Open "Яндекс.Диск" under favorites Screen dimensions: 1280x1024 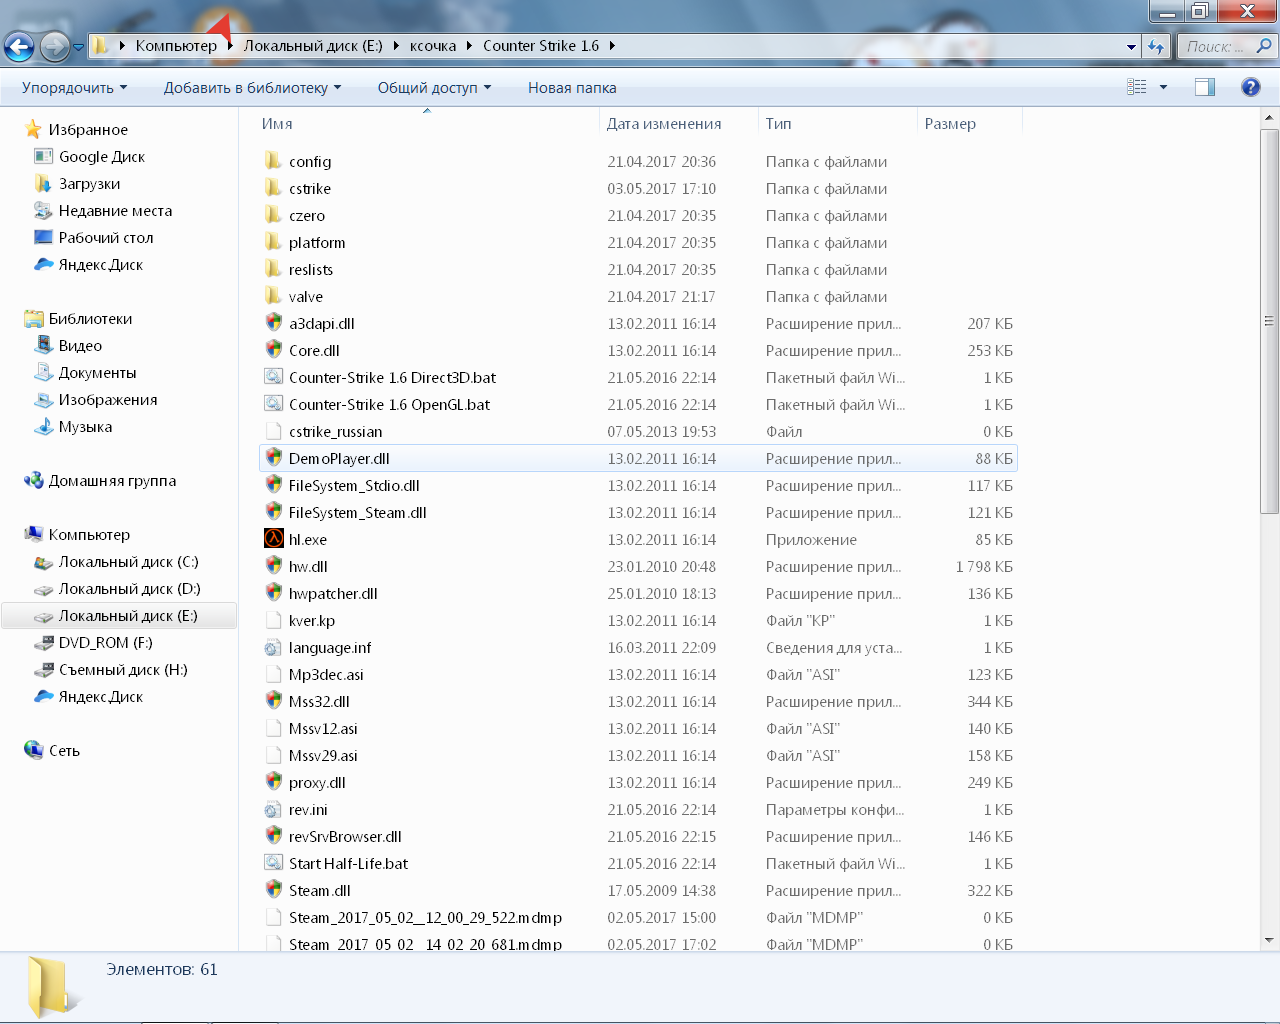(100, 265)
